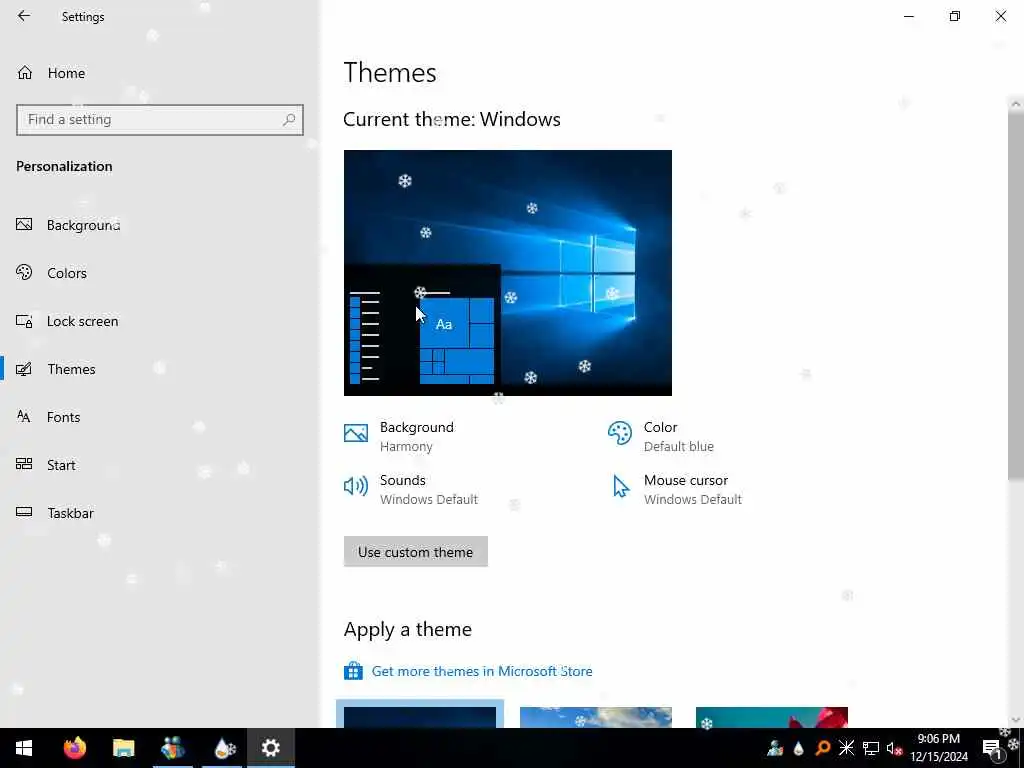The height and width of the screenshot is (768, 1024).
Task: Open the Colors label in sidebar
Action: pos(67,273)
